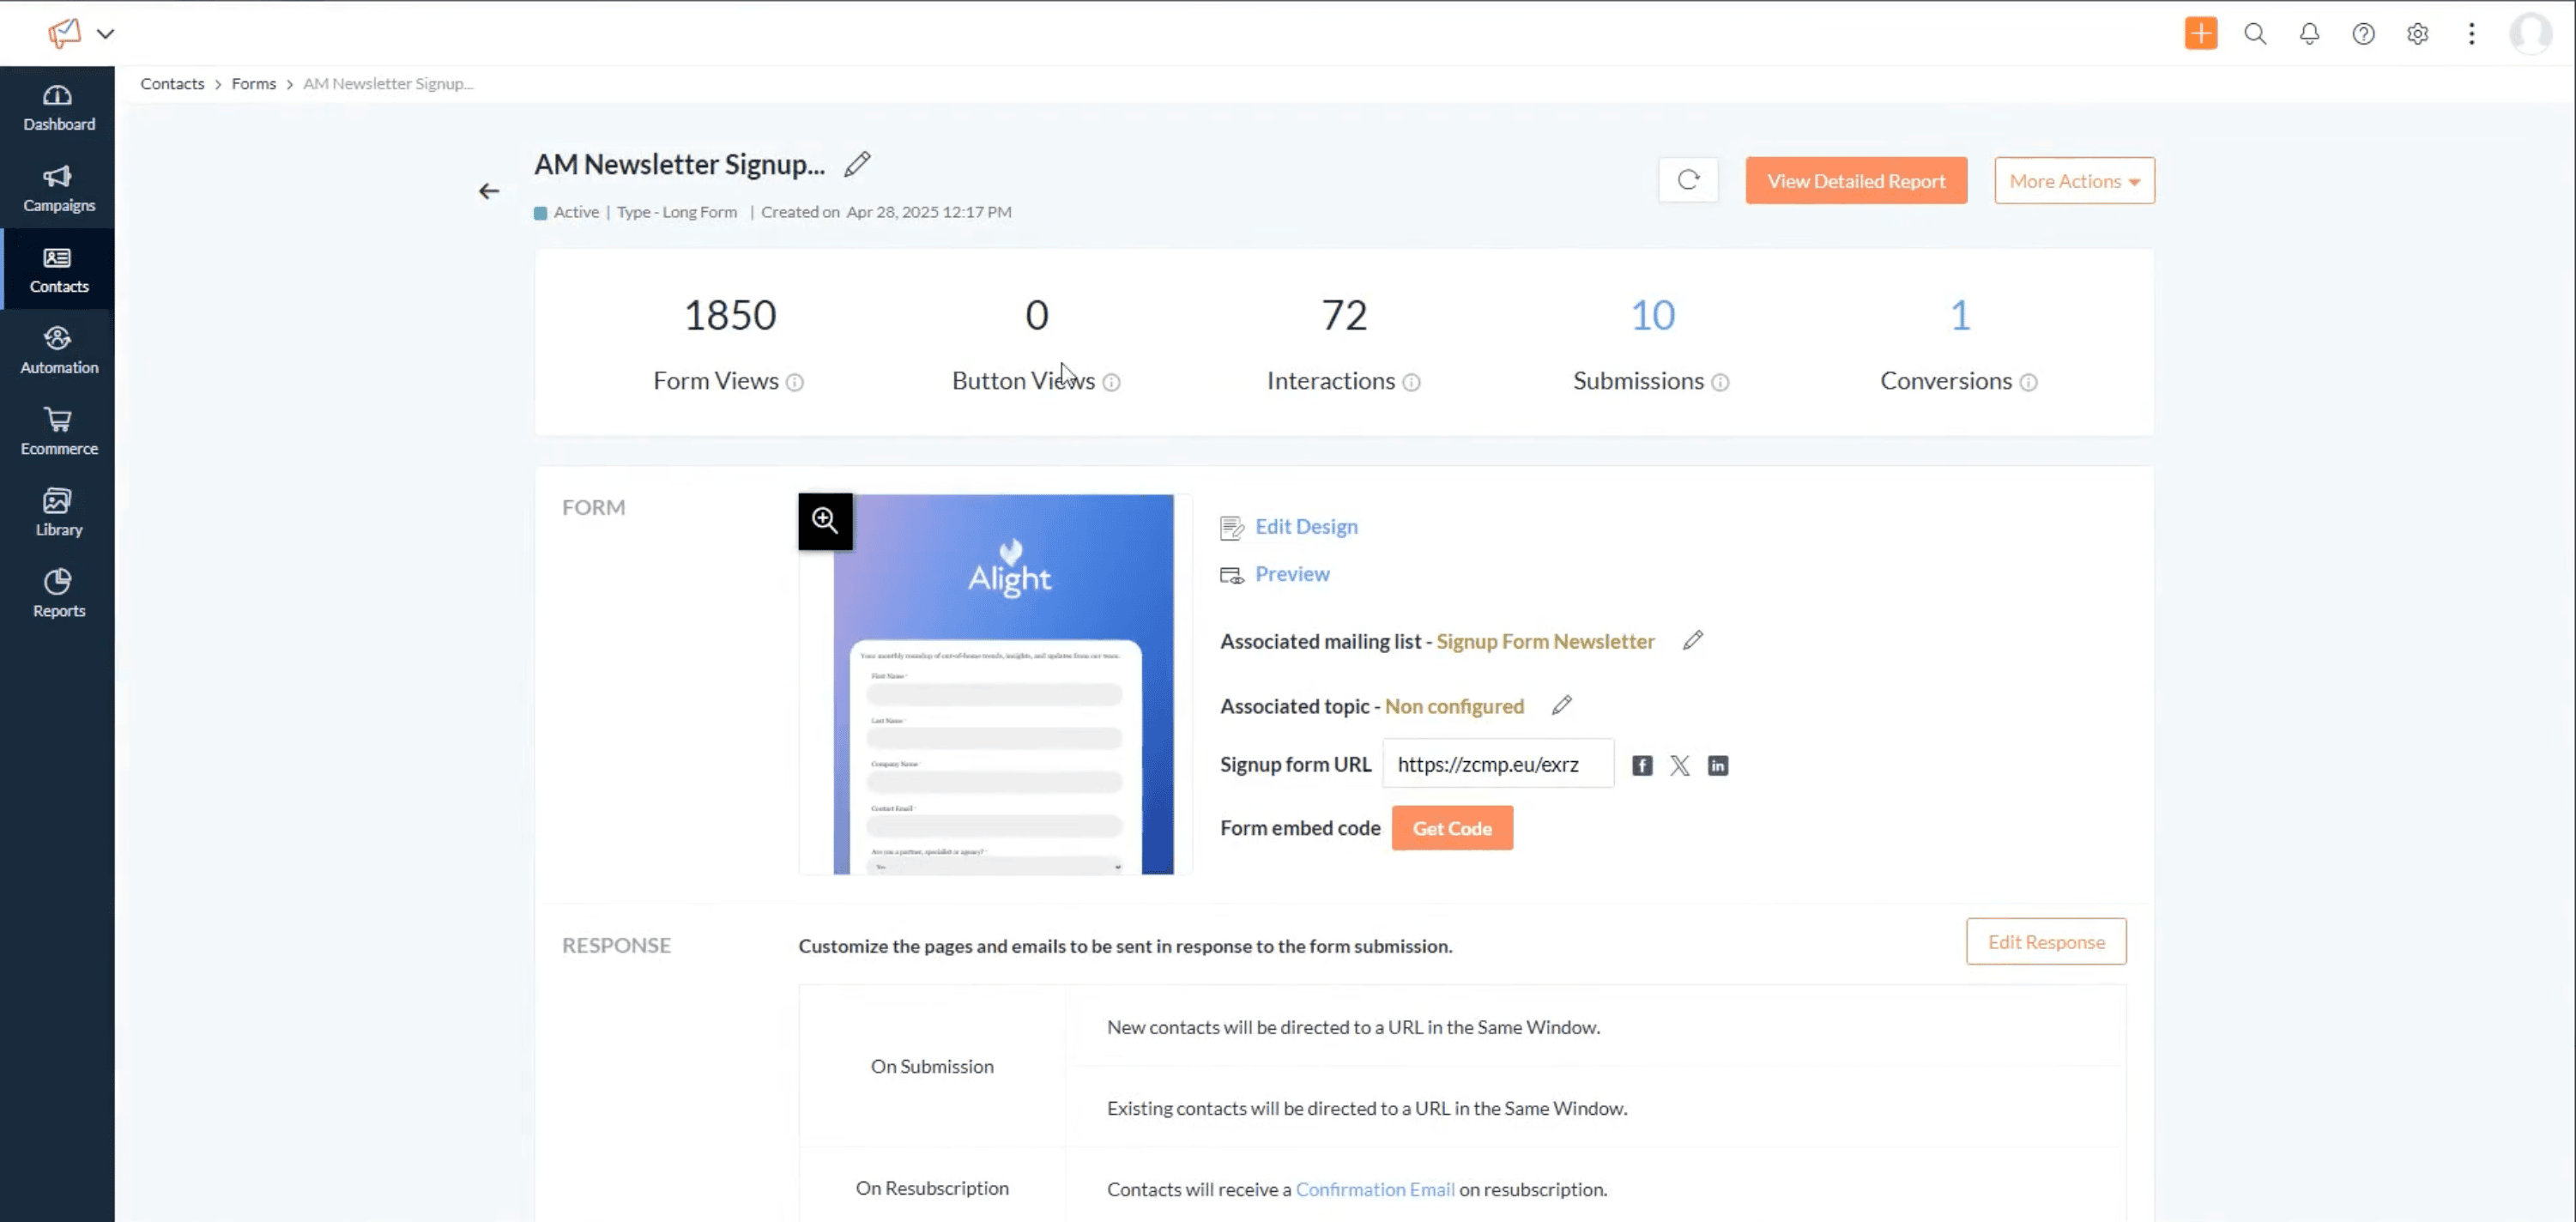Screen dimensions: 2576x1222
Task: Click the AM Newsletter Signup breadcrumb text
Action: (388, 84)
